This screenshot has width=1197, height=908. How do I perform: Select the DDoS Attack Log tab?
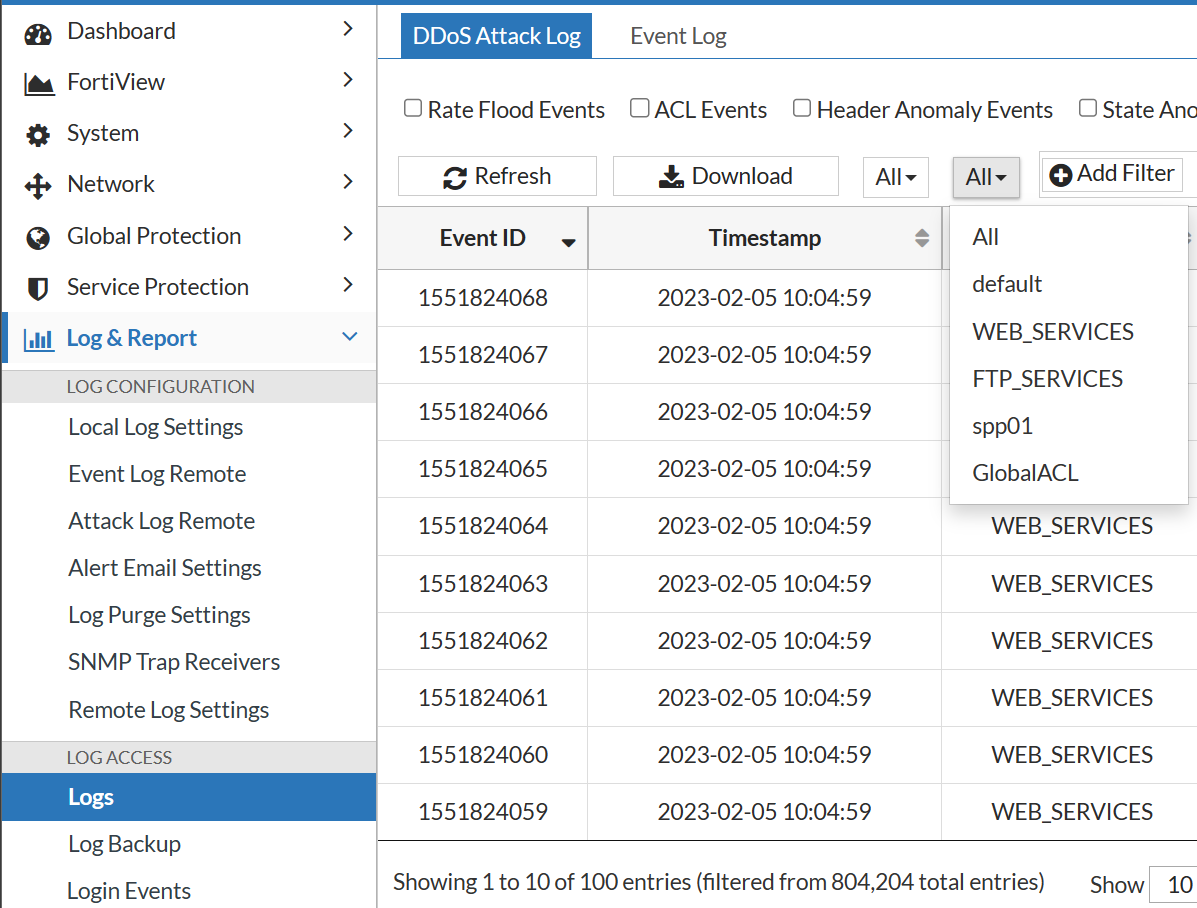coord(496,35)
